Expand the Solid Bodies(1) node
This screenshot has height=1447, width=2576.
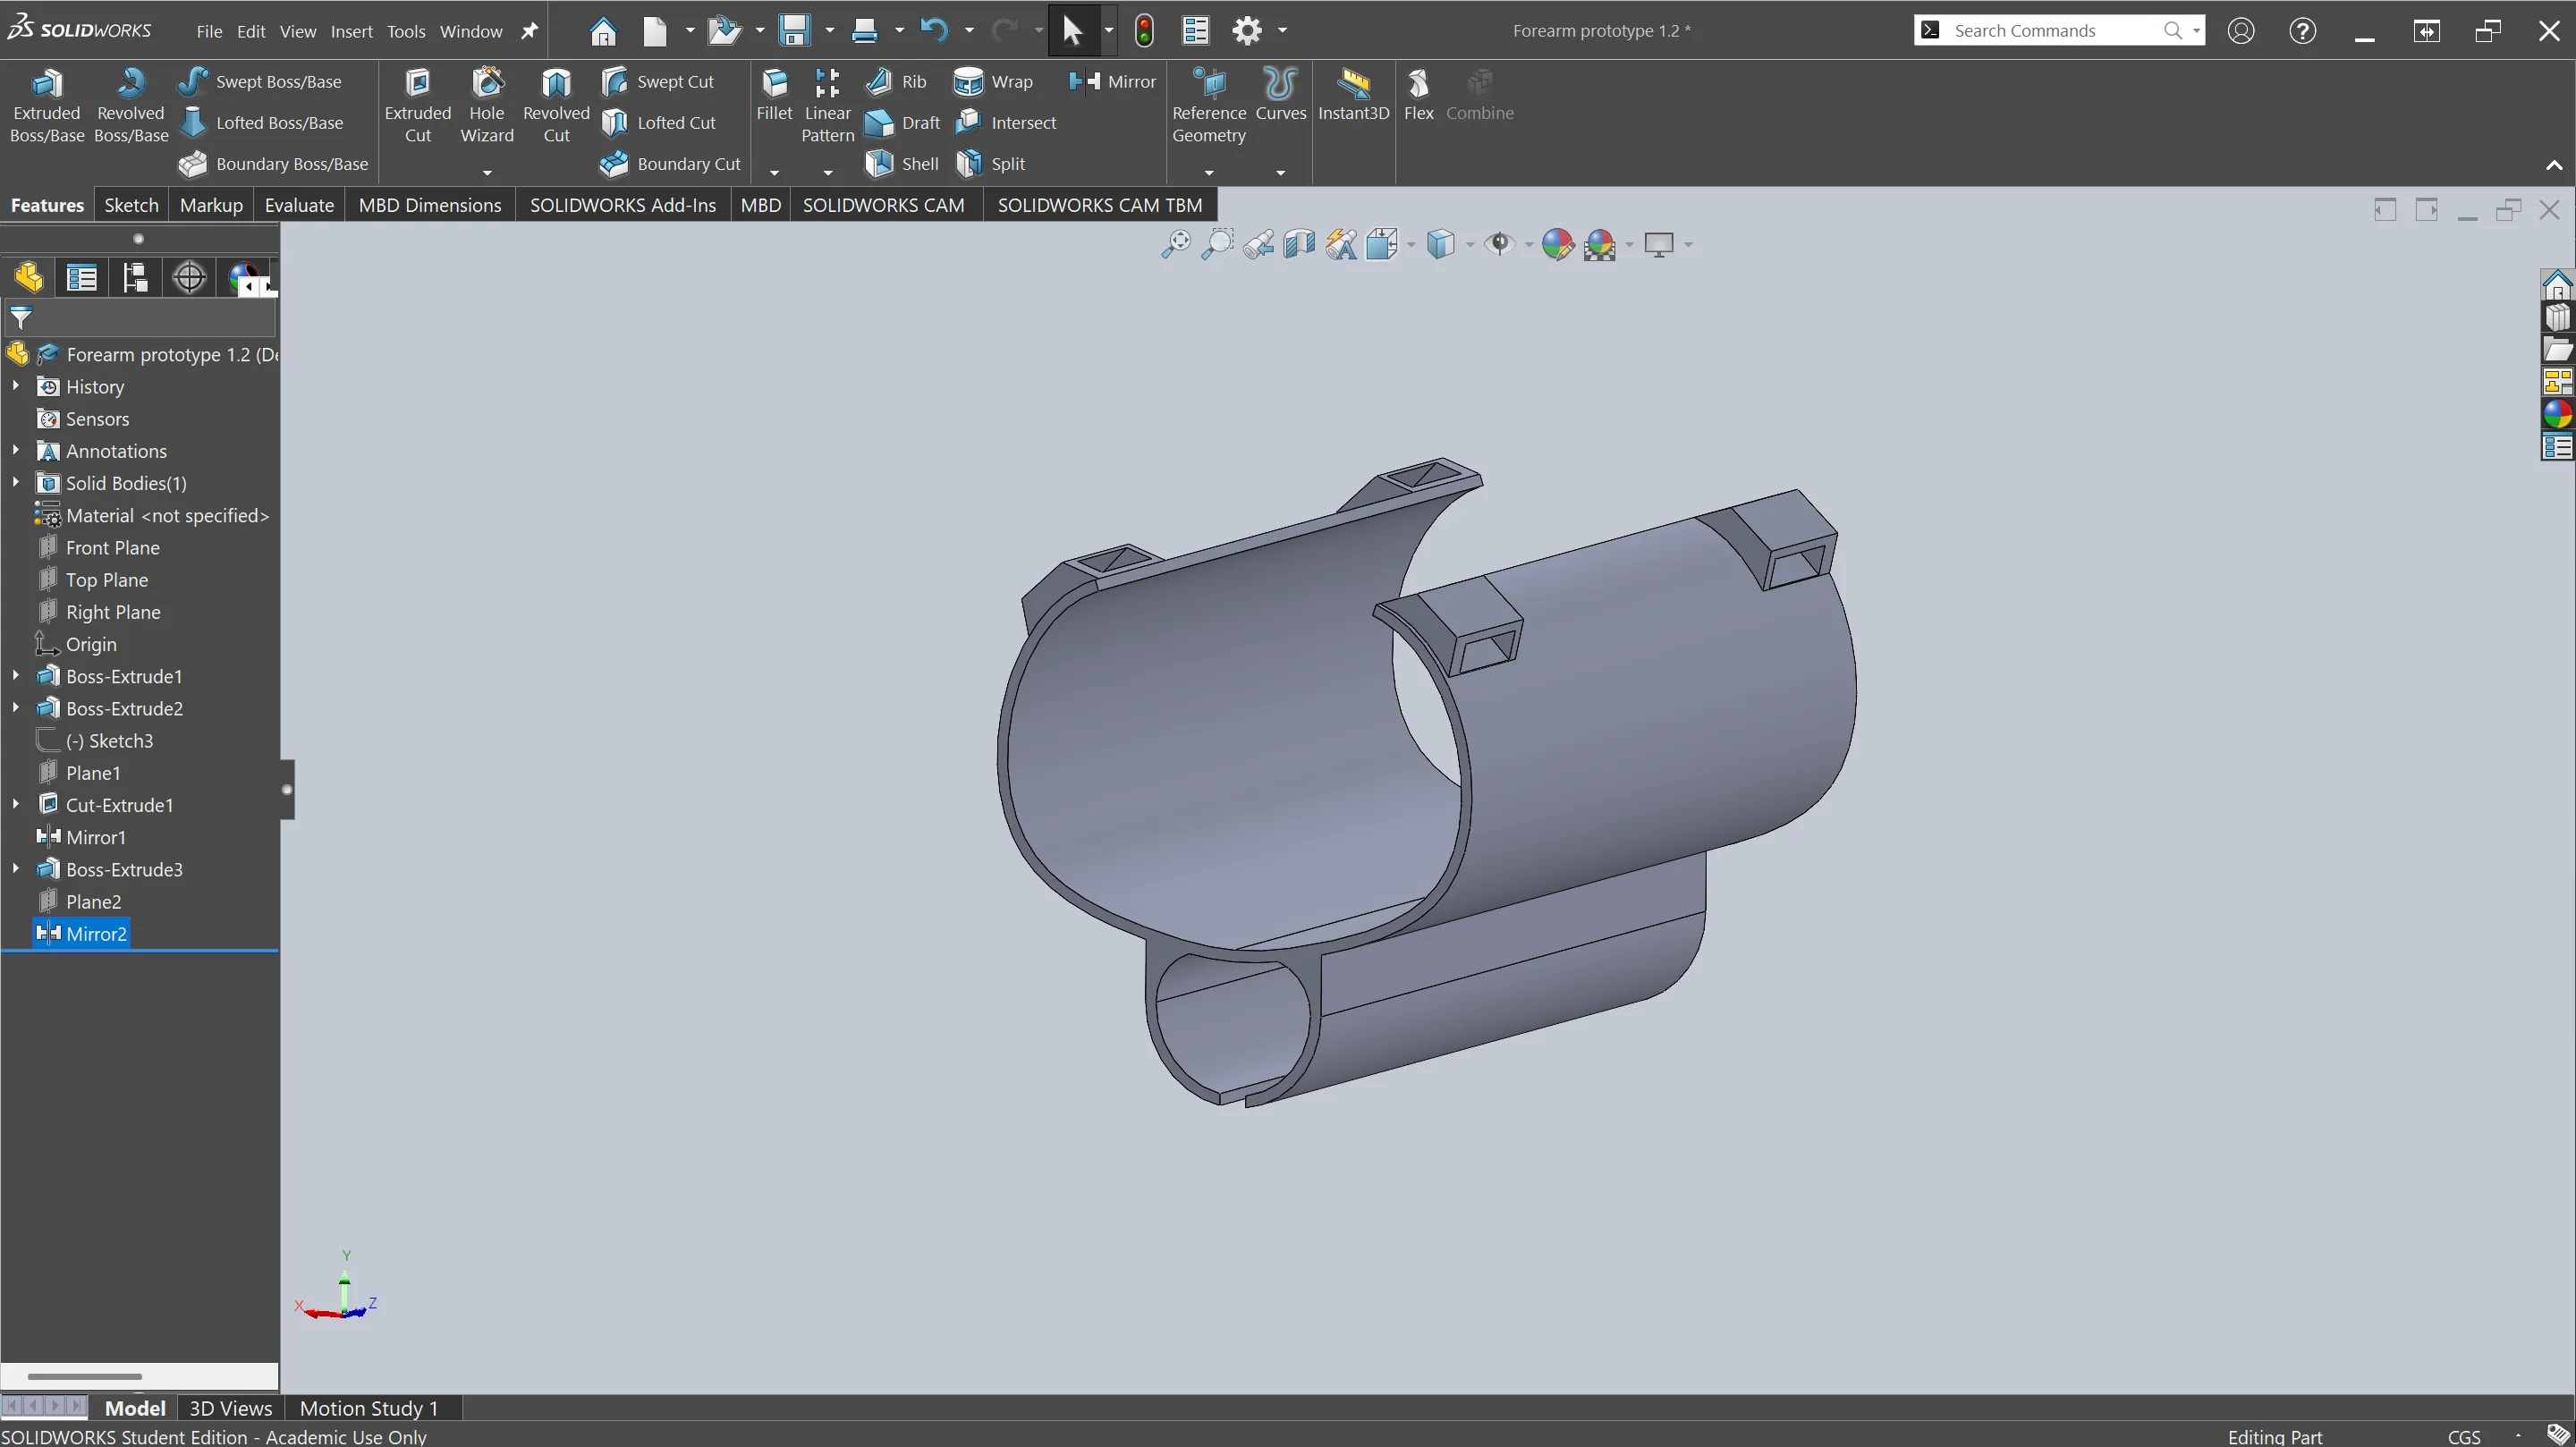pos(15,482)
